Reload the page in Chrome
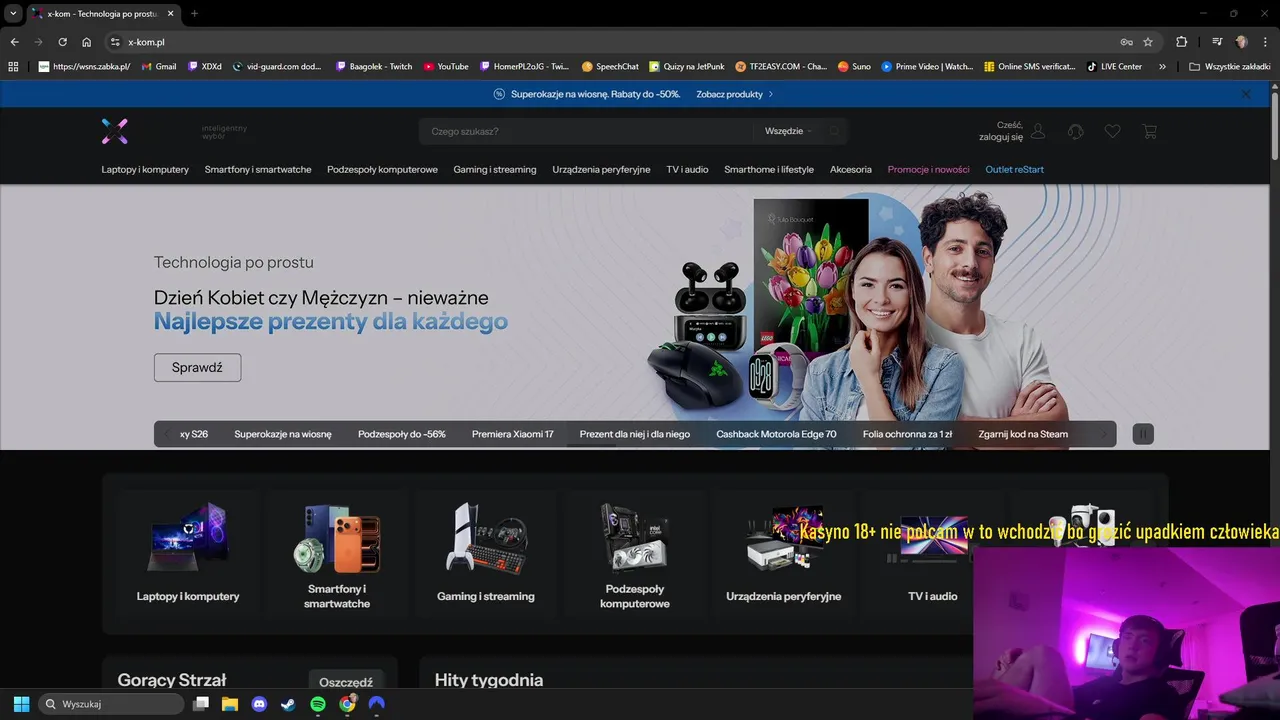Viewport: 1280px width, 720px height. (62, 42)
